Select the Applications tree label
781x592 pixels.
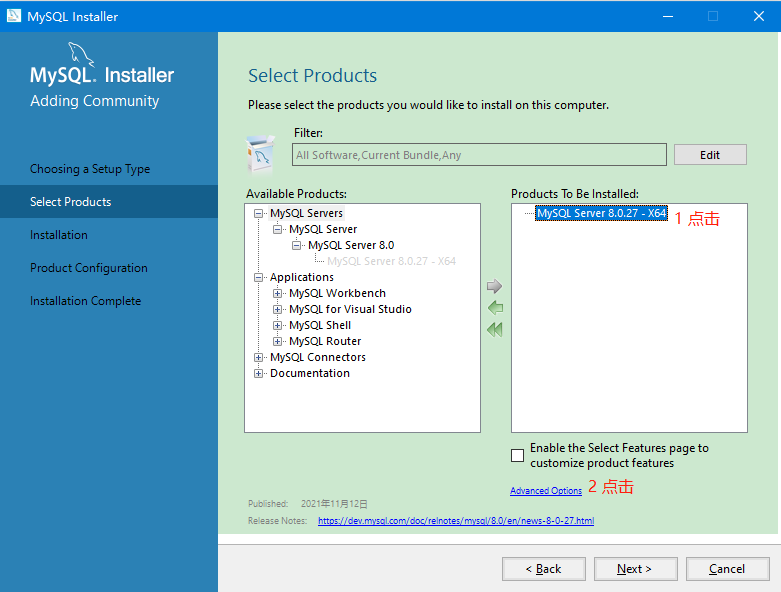tap(302, 277)
